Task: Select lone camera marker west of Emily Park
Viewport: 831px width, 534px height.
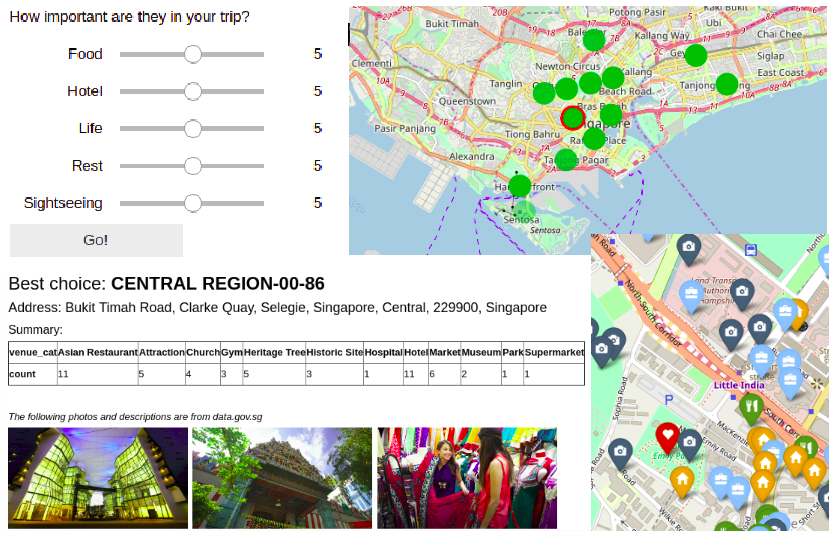Action: (x=620, y=452)
